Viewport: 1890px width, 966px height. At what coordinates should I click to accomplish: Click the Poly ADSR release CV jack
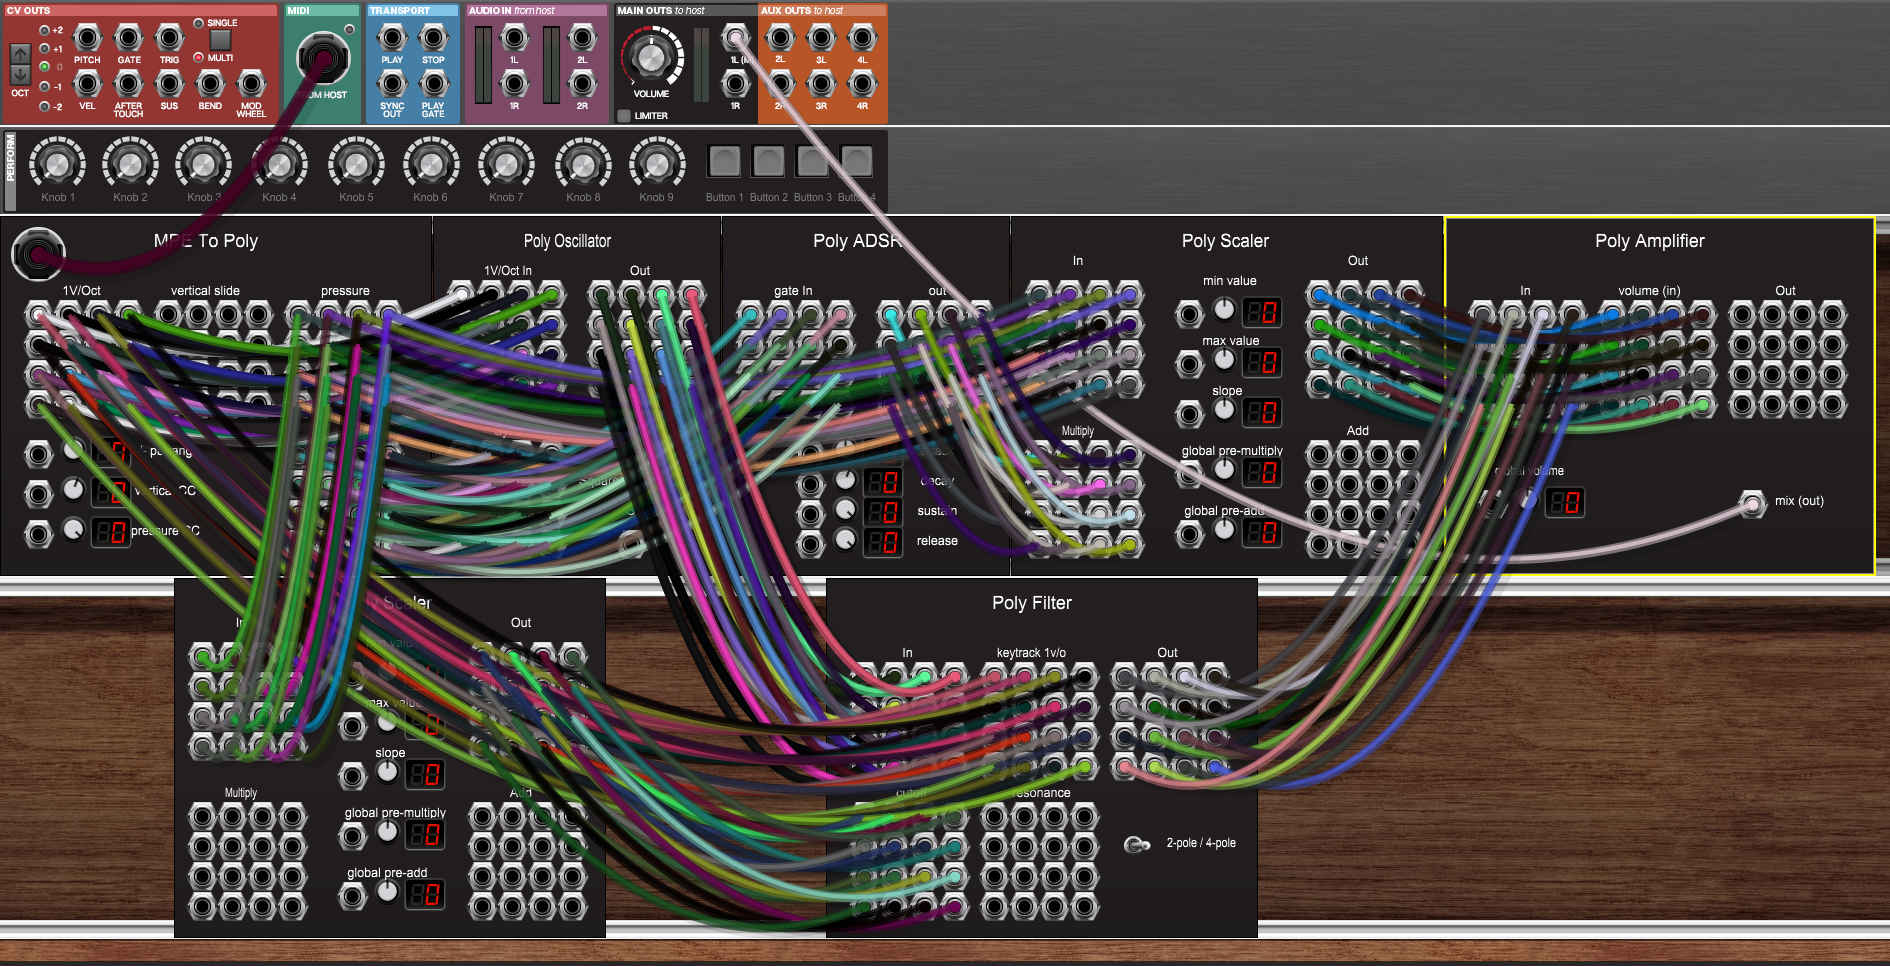[x=810, y=543]
